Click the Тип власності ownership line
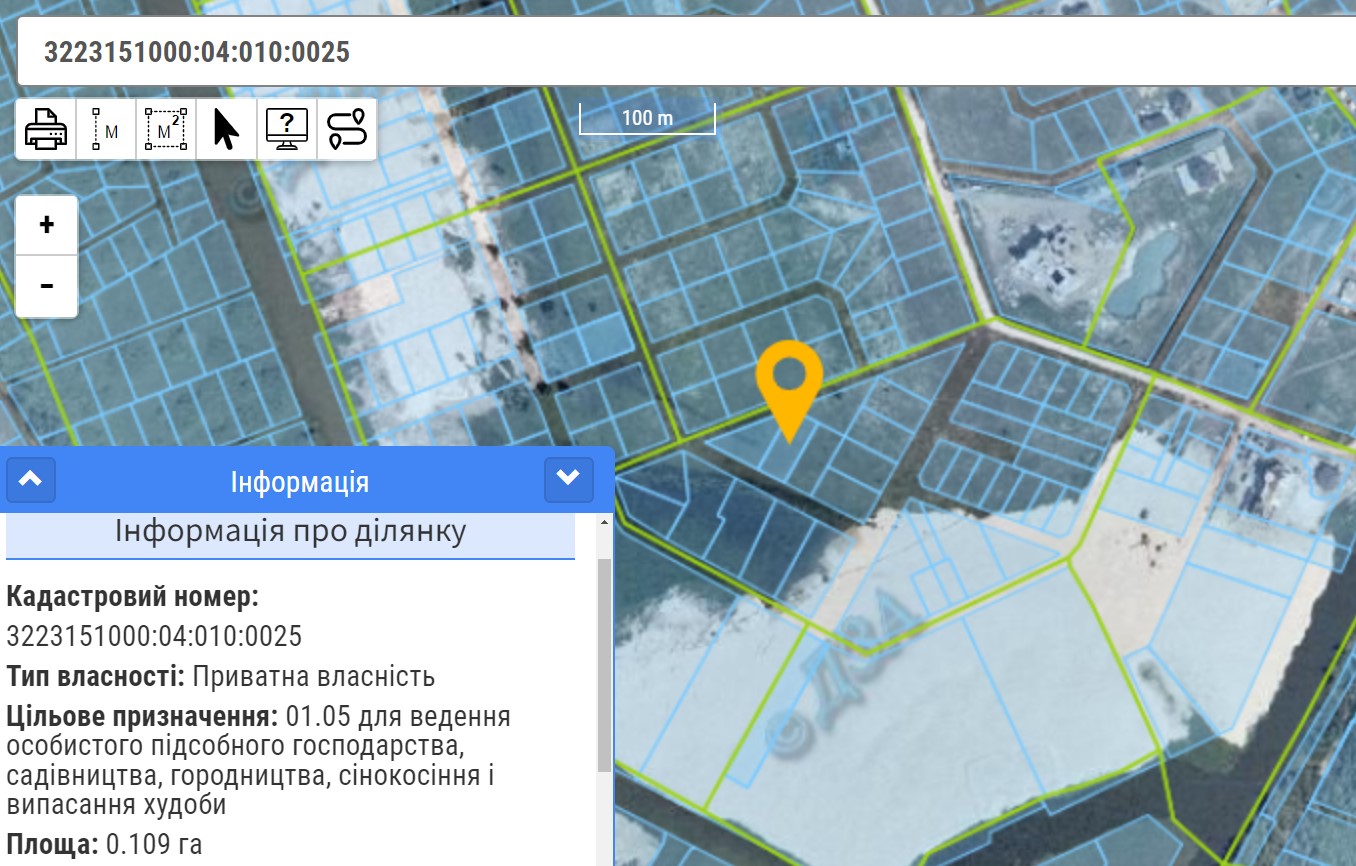Viewport: 1356px width, 866px height. (220, 676)
